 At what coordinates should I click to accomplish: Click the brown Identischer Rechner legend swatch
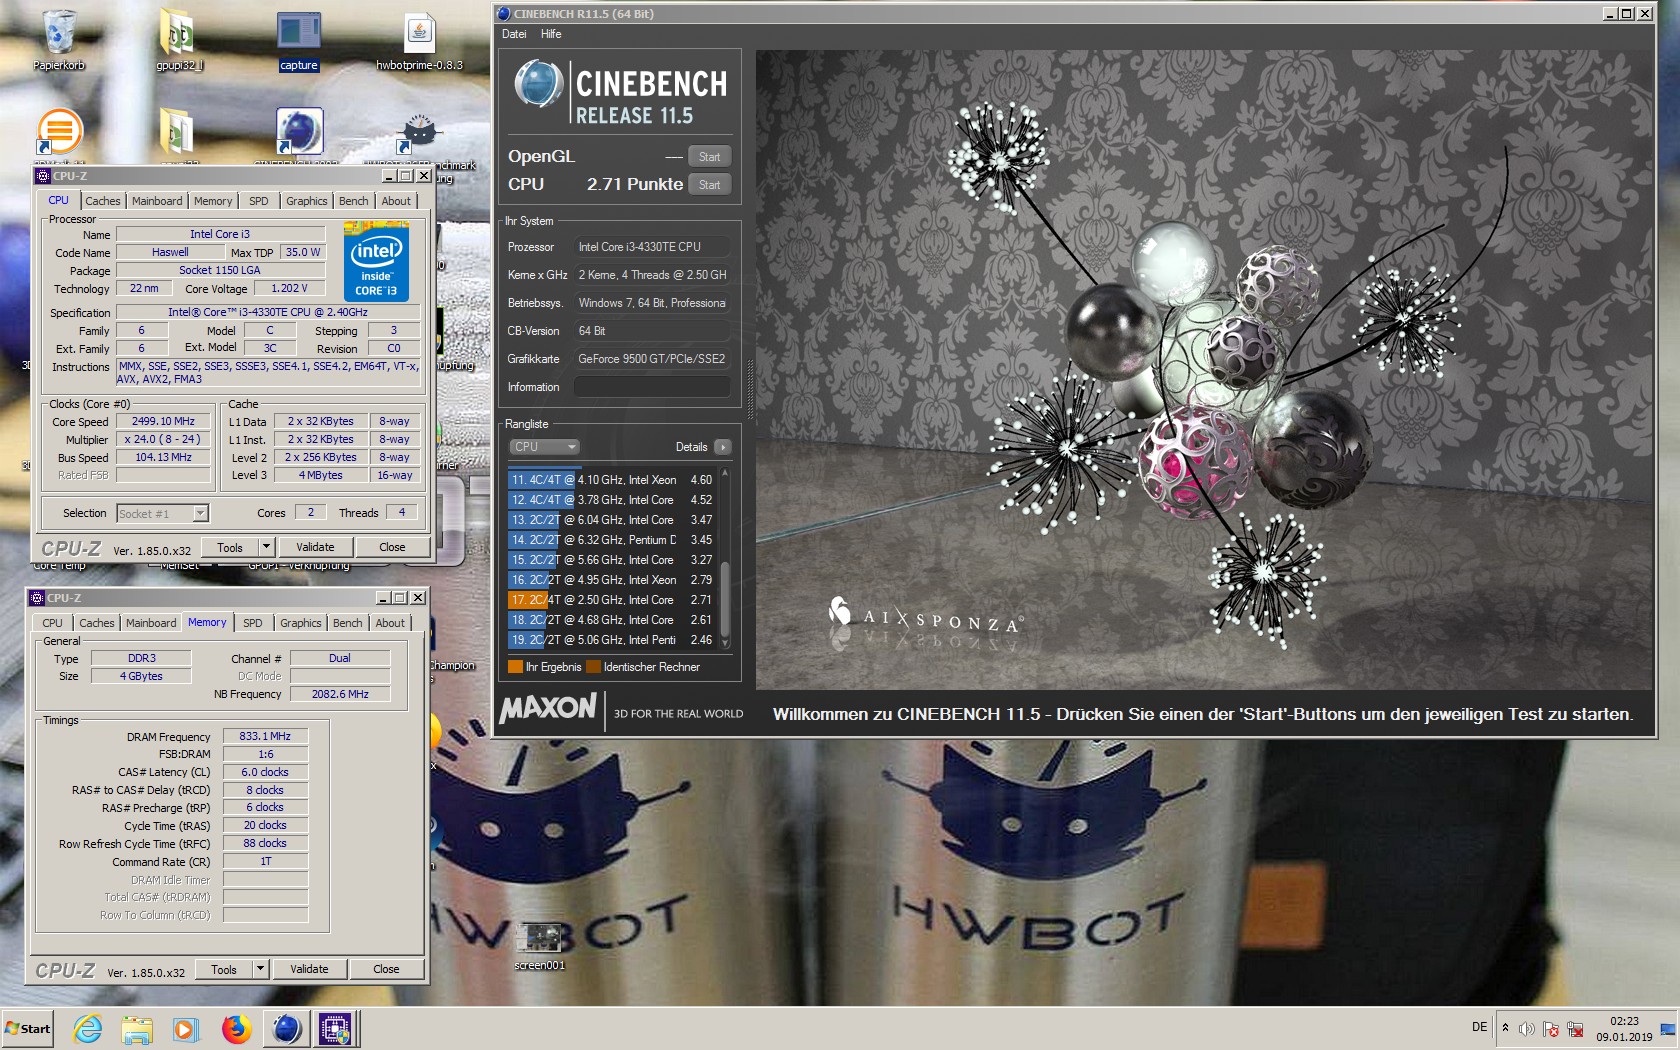point(593,667)
